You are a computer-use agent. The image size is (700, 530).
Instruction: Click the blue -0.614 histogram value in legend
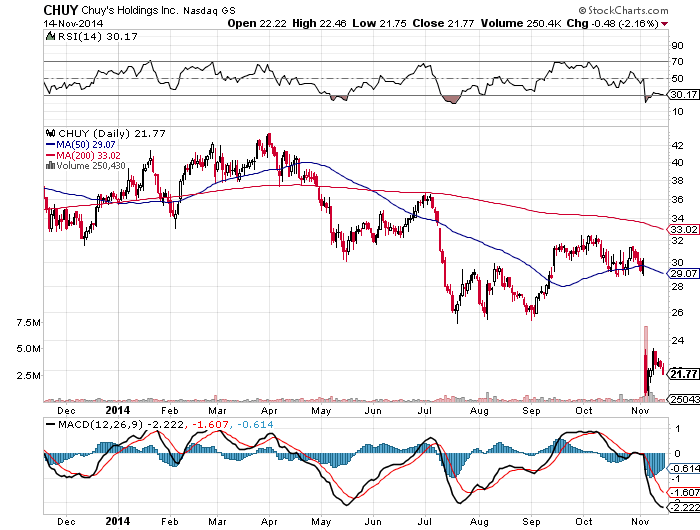[255, 425]
